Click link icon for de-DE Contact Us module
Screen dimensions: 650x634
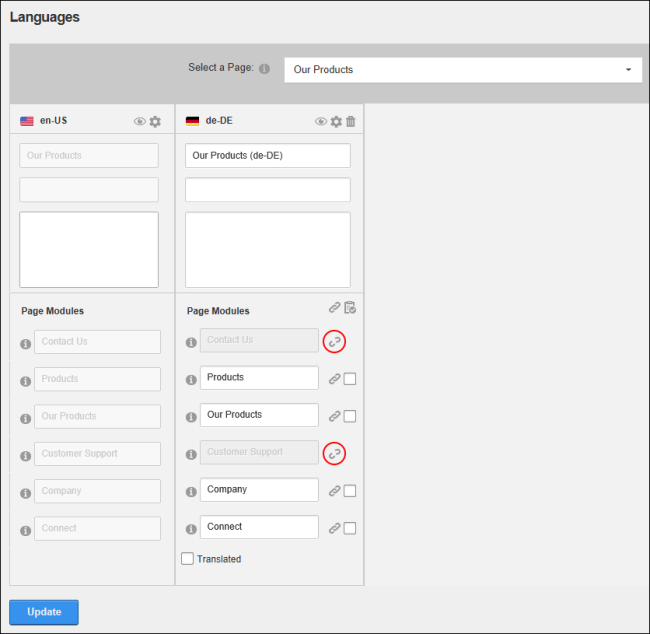tap(335, 342)
